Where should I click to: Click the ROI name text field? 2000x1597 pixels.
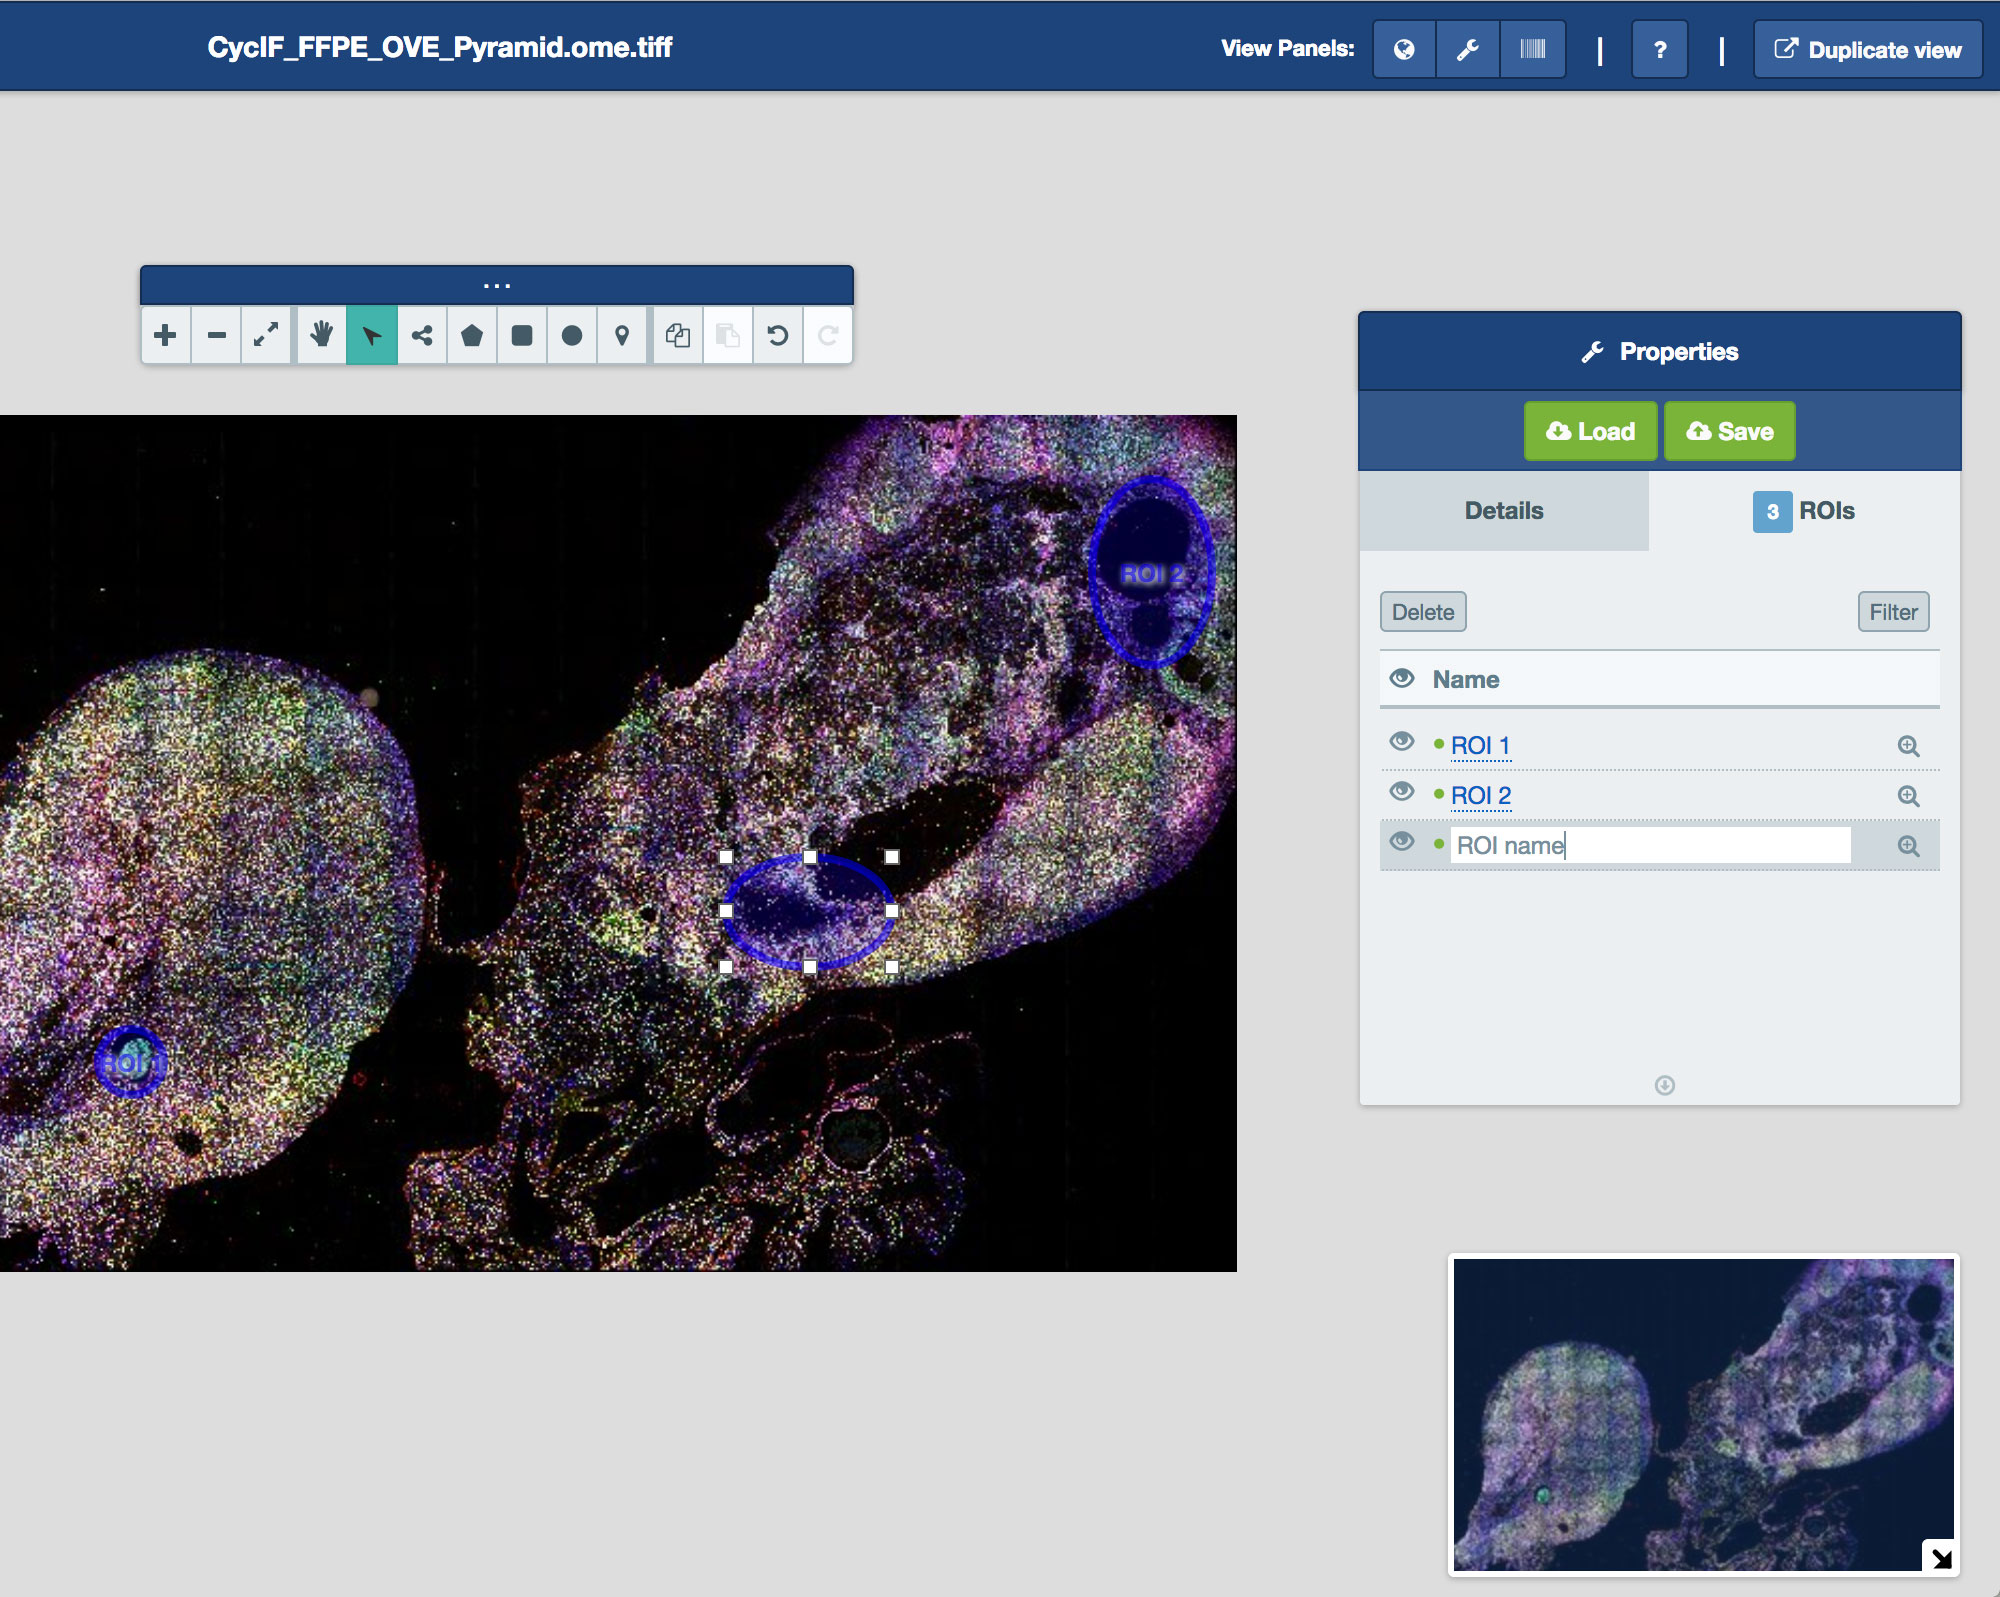[1650, 846]
